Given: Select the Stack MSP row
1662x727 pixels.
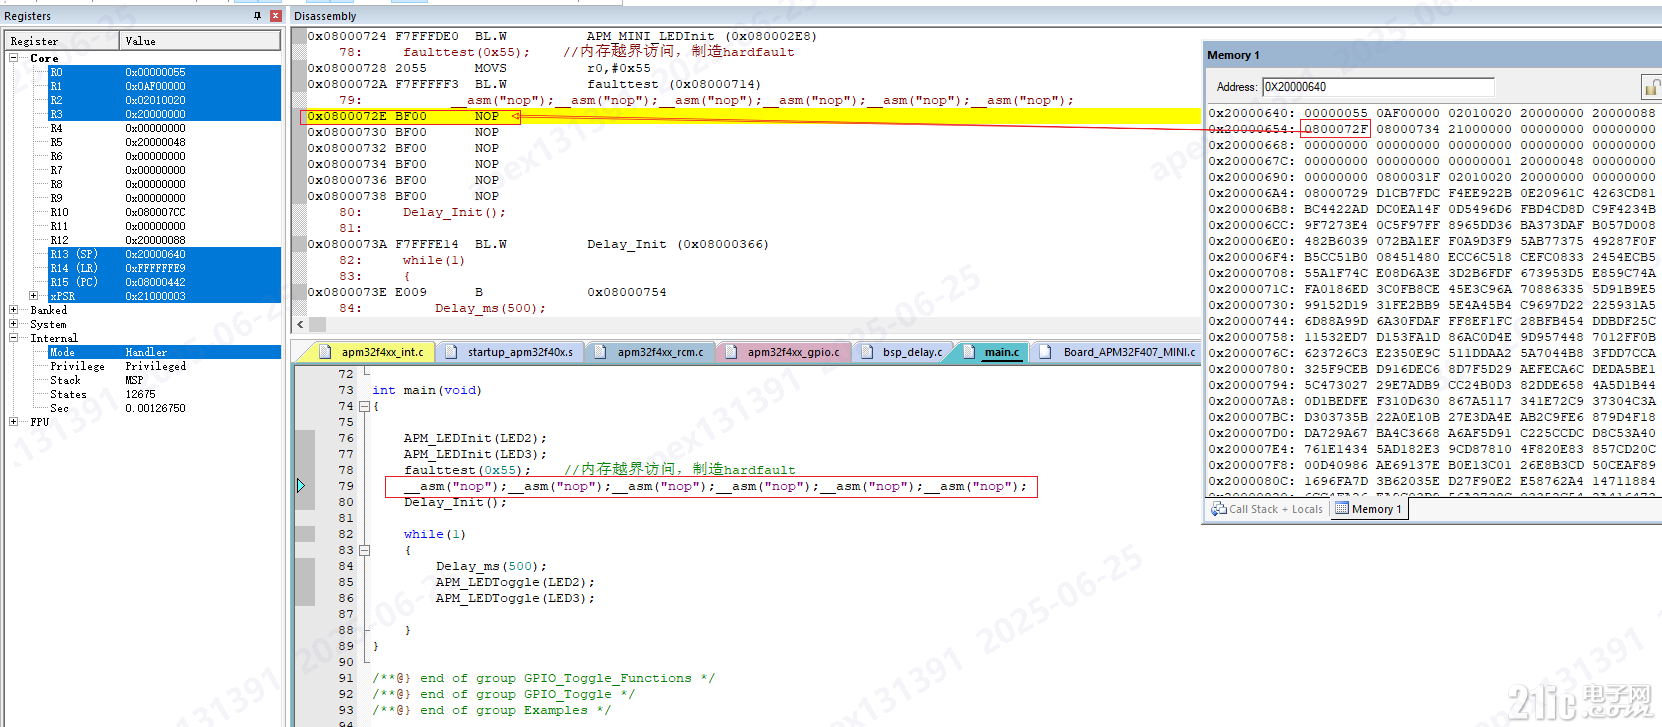Looking at the screenshot, I should click(x=164, y=380).
